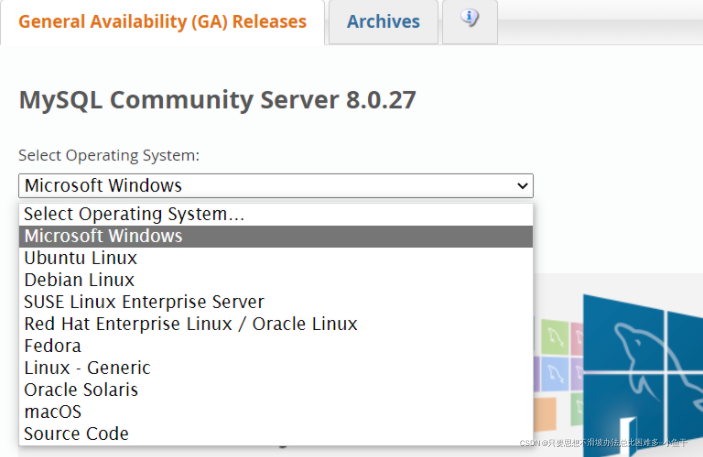
Task: Select Fedora from the dropdown list
Action: click(x=276, y=346)
